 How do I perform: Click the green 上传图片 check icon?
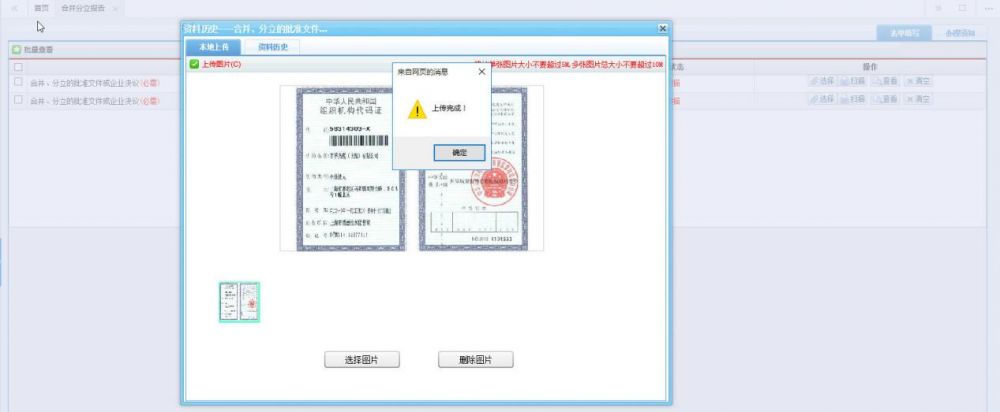tap(194, 64)
